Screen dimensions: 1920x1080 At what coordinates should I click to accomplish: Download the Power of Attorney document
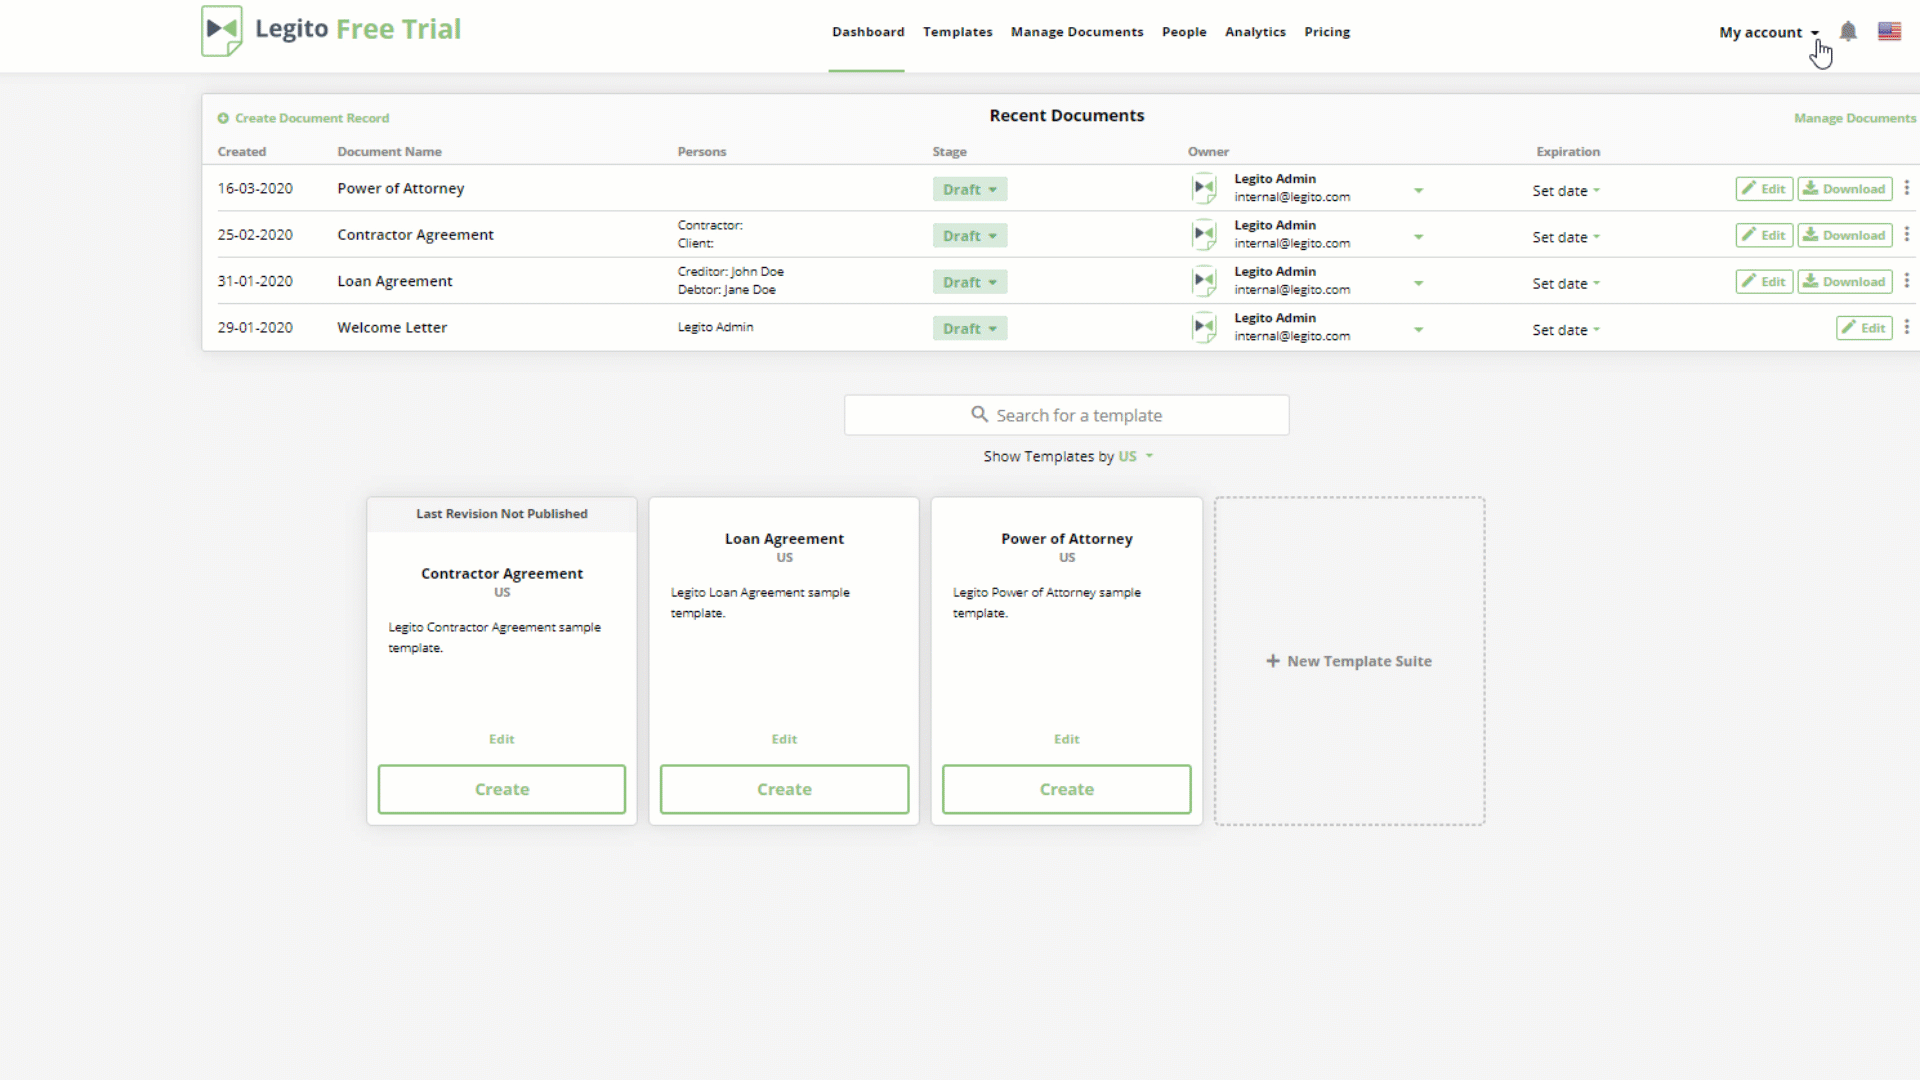1844,189
